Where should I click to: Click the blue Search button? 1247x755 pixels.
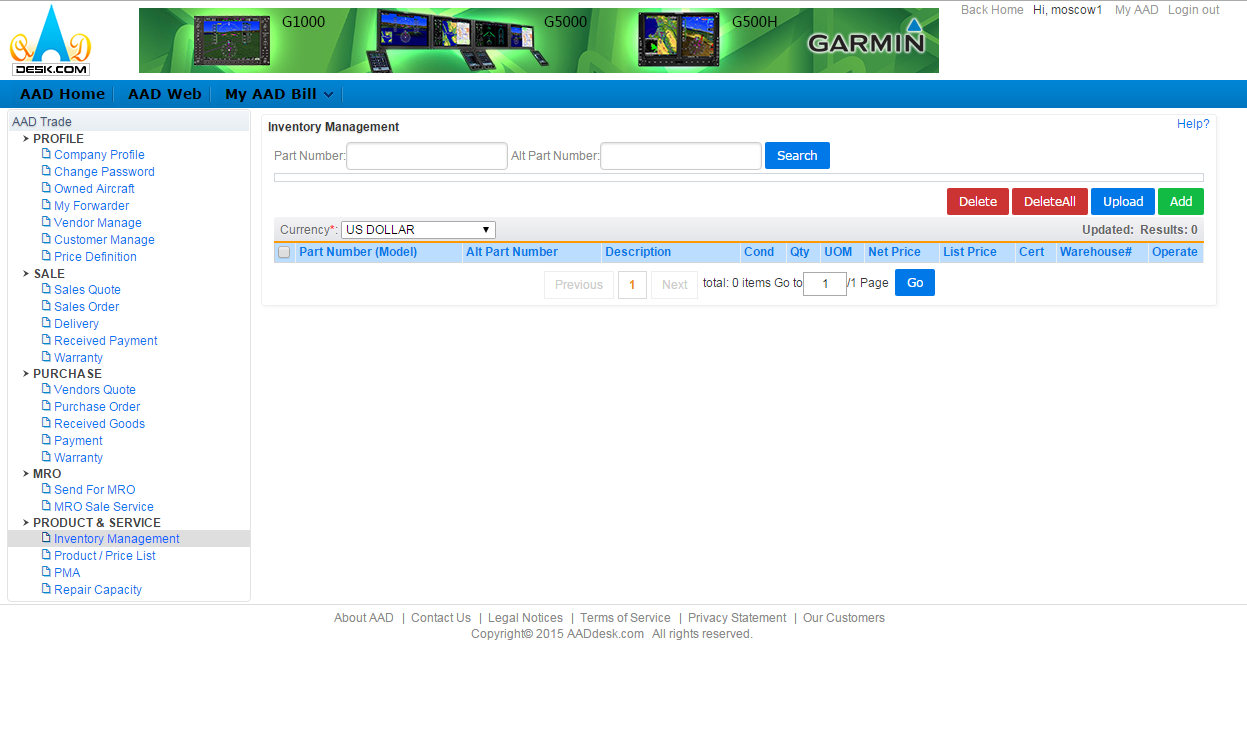(797, 156)
